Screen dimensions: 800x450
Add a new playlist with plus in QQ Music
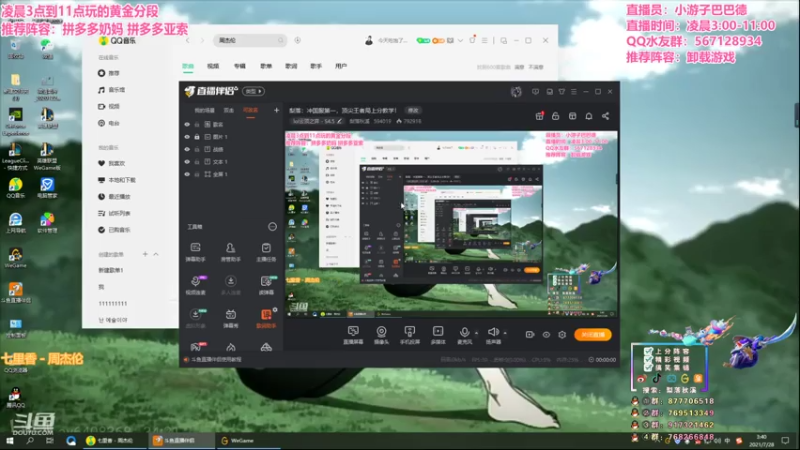(x=145, y=254)
